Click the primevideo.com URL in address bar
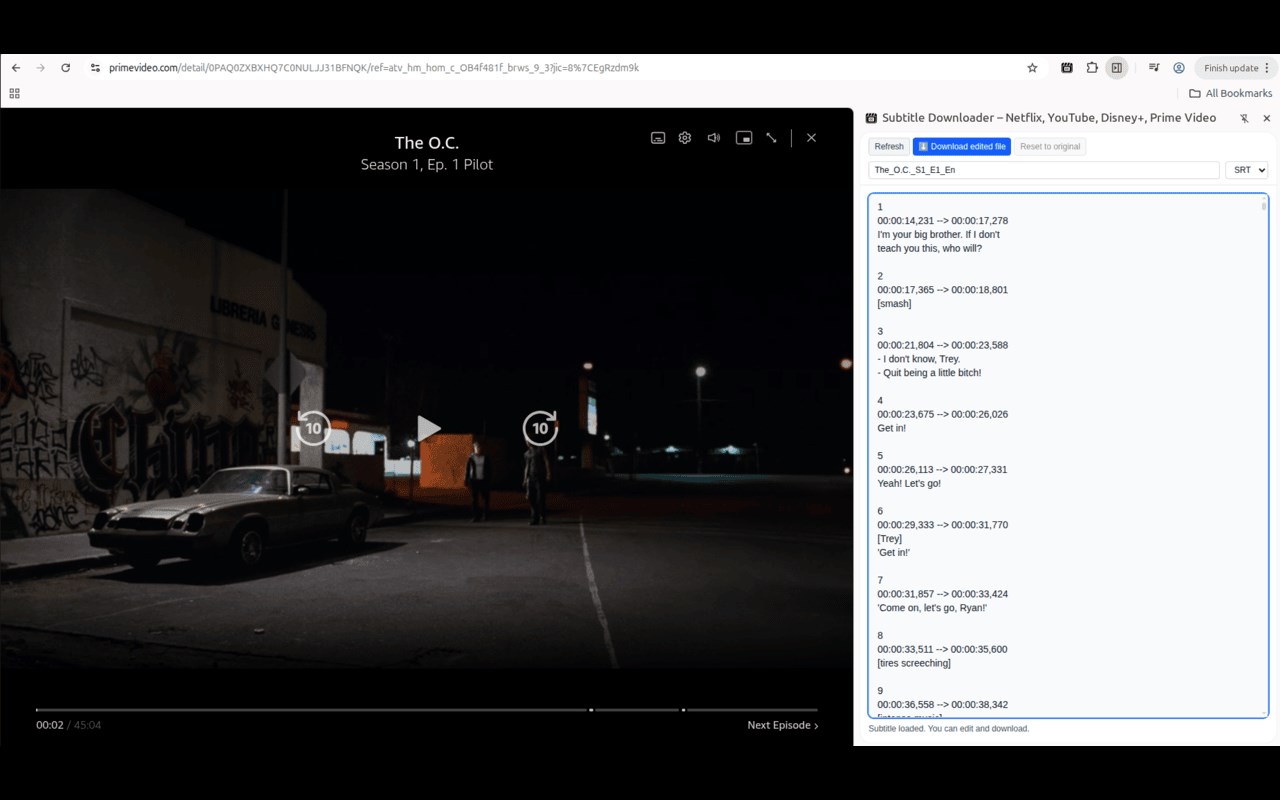Screen dimensions: 1280x800 pyautogui.click(x=374, y=68)
